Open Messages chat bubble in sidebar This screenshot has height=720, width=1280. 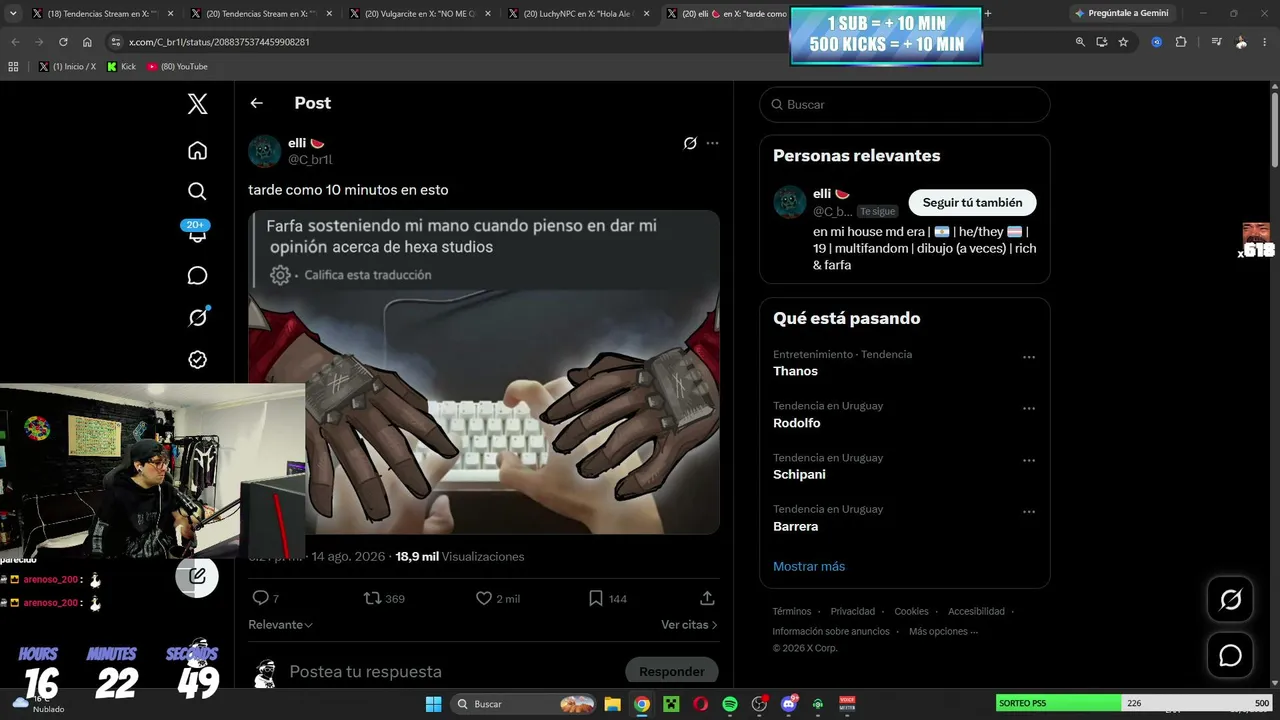click(198, 276)
